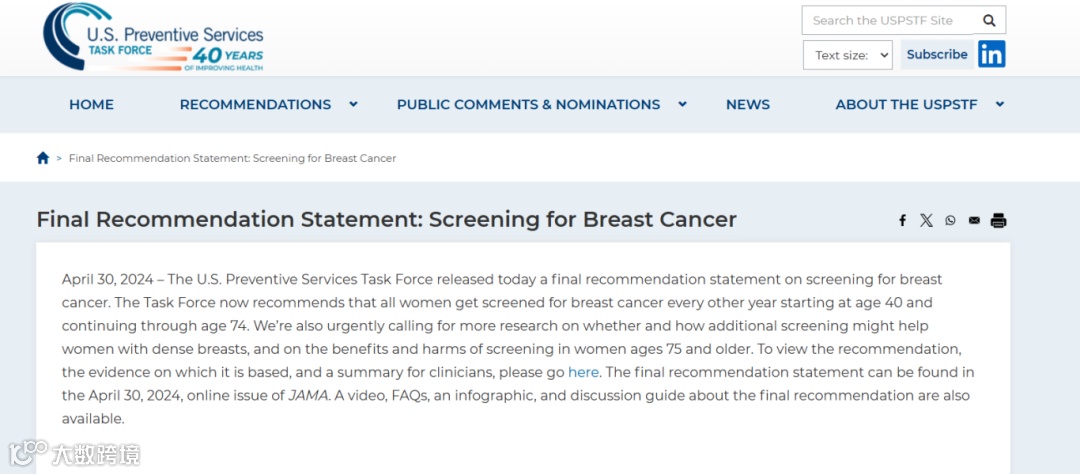This screenshot has width=1080, height=474.
Task: Share the statement on Facebook
Action: click(x=902, y=220)
